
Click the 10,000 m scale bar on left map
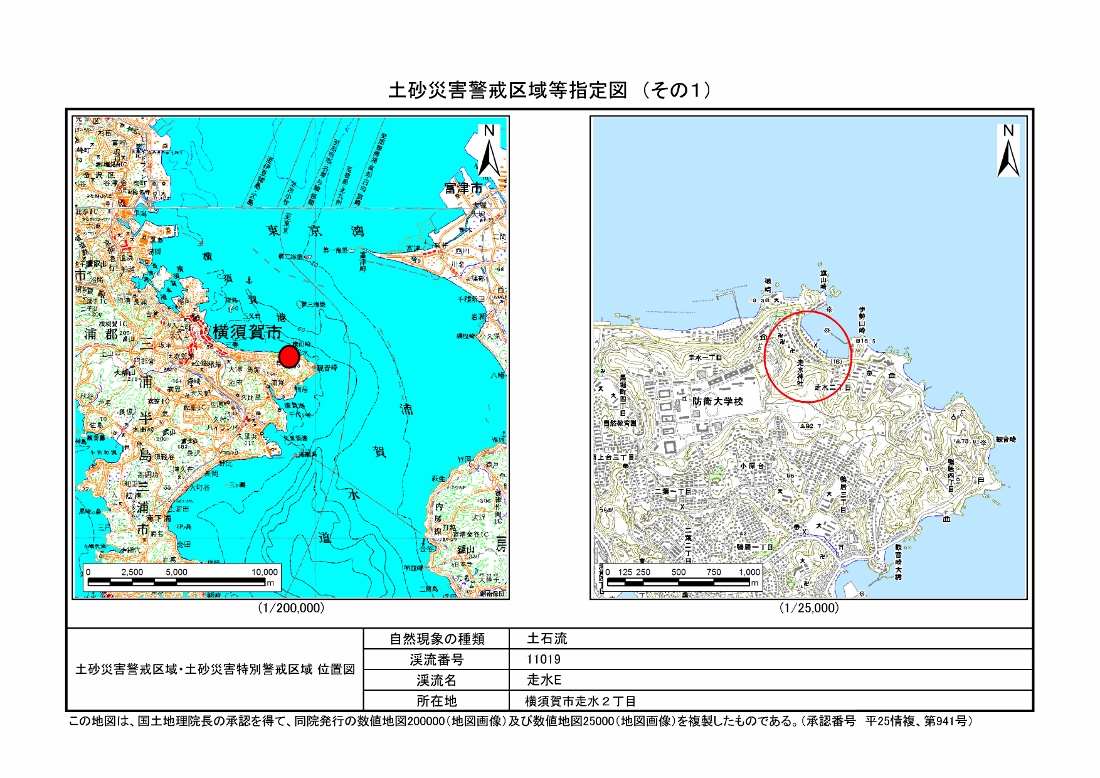tap(183, 578)
